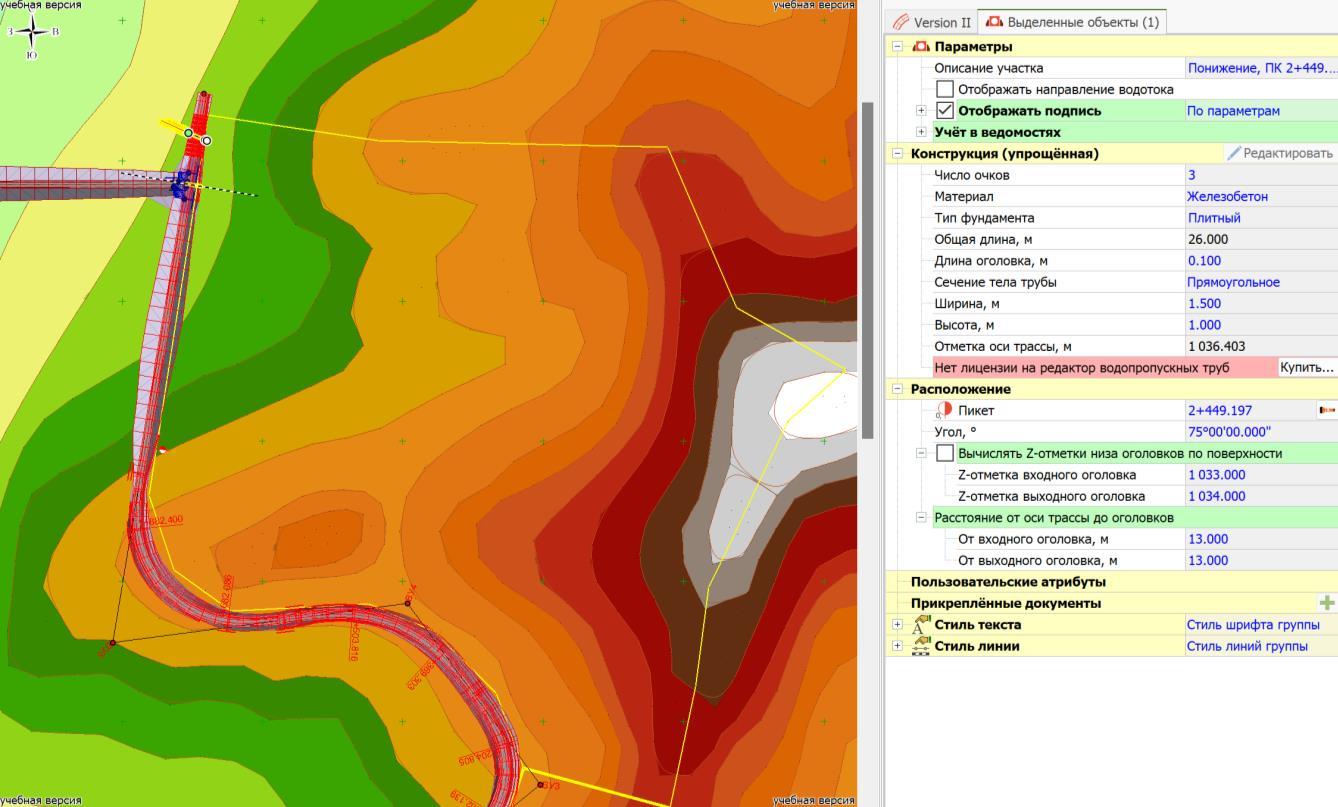Edit the Число очков value 3

coord(1261,175)
